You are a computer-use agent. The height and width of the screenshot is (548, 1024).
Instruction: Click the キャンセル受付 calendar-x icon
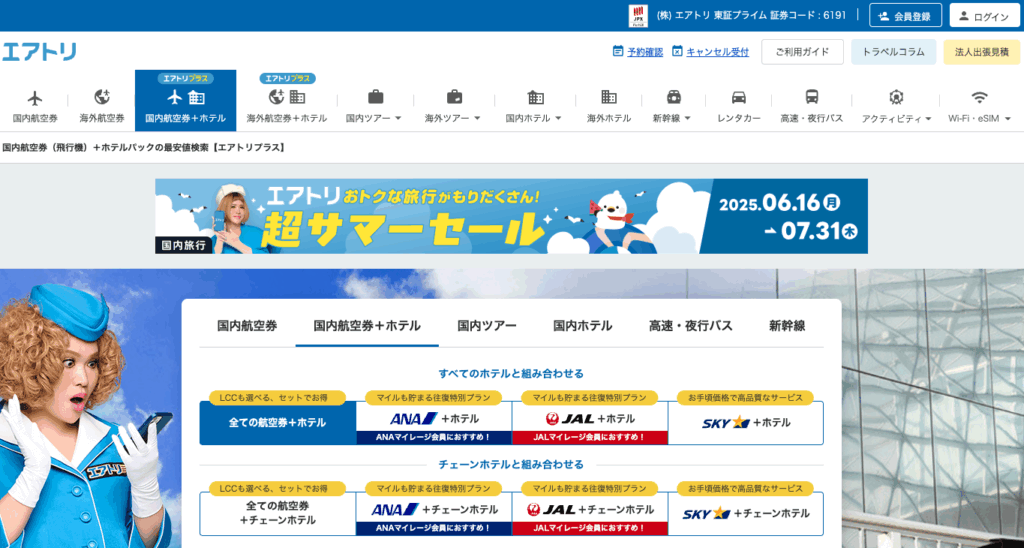[x=677, y=51]
